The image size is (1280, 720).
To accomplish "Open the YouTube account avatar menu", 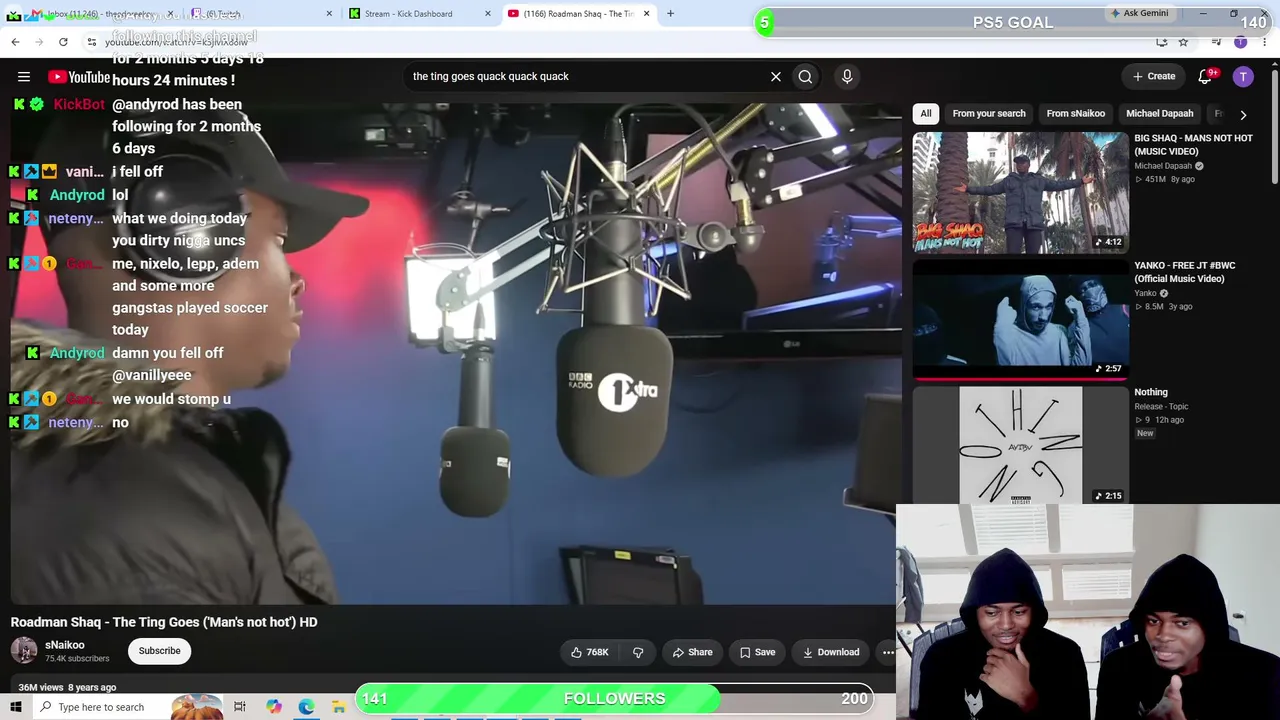I will [x=1243, y=76].
